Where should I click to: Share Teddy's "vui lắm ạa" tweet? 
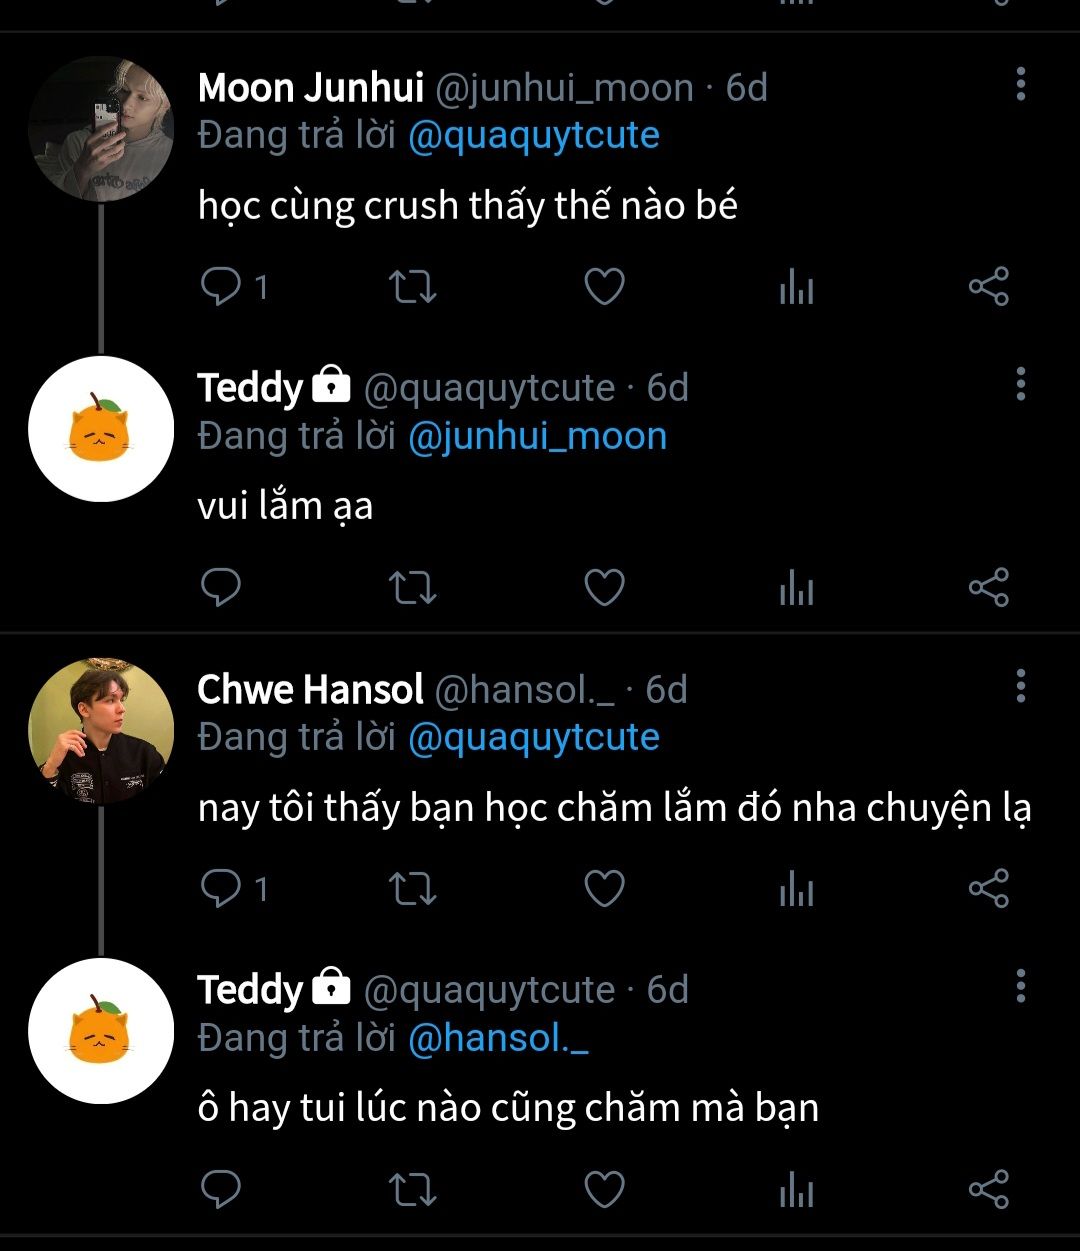tap(988, 587)
